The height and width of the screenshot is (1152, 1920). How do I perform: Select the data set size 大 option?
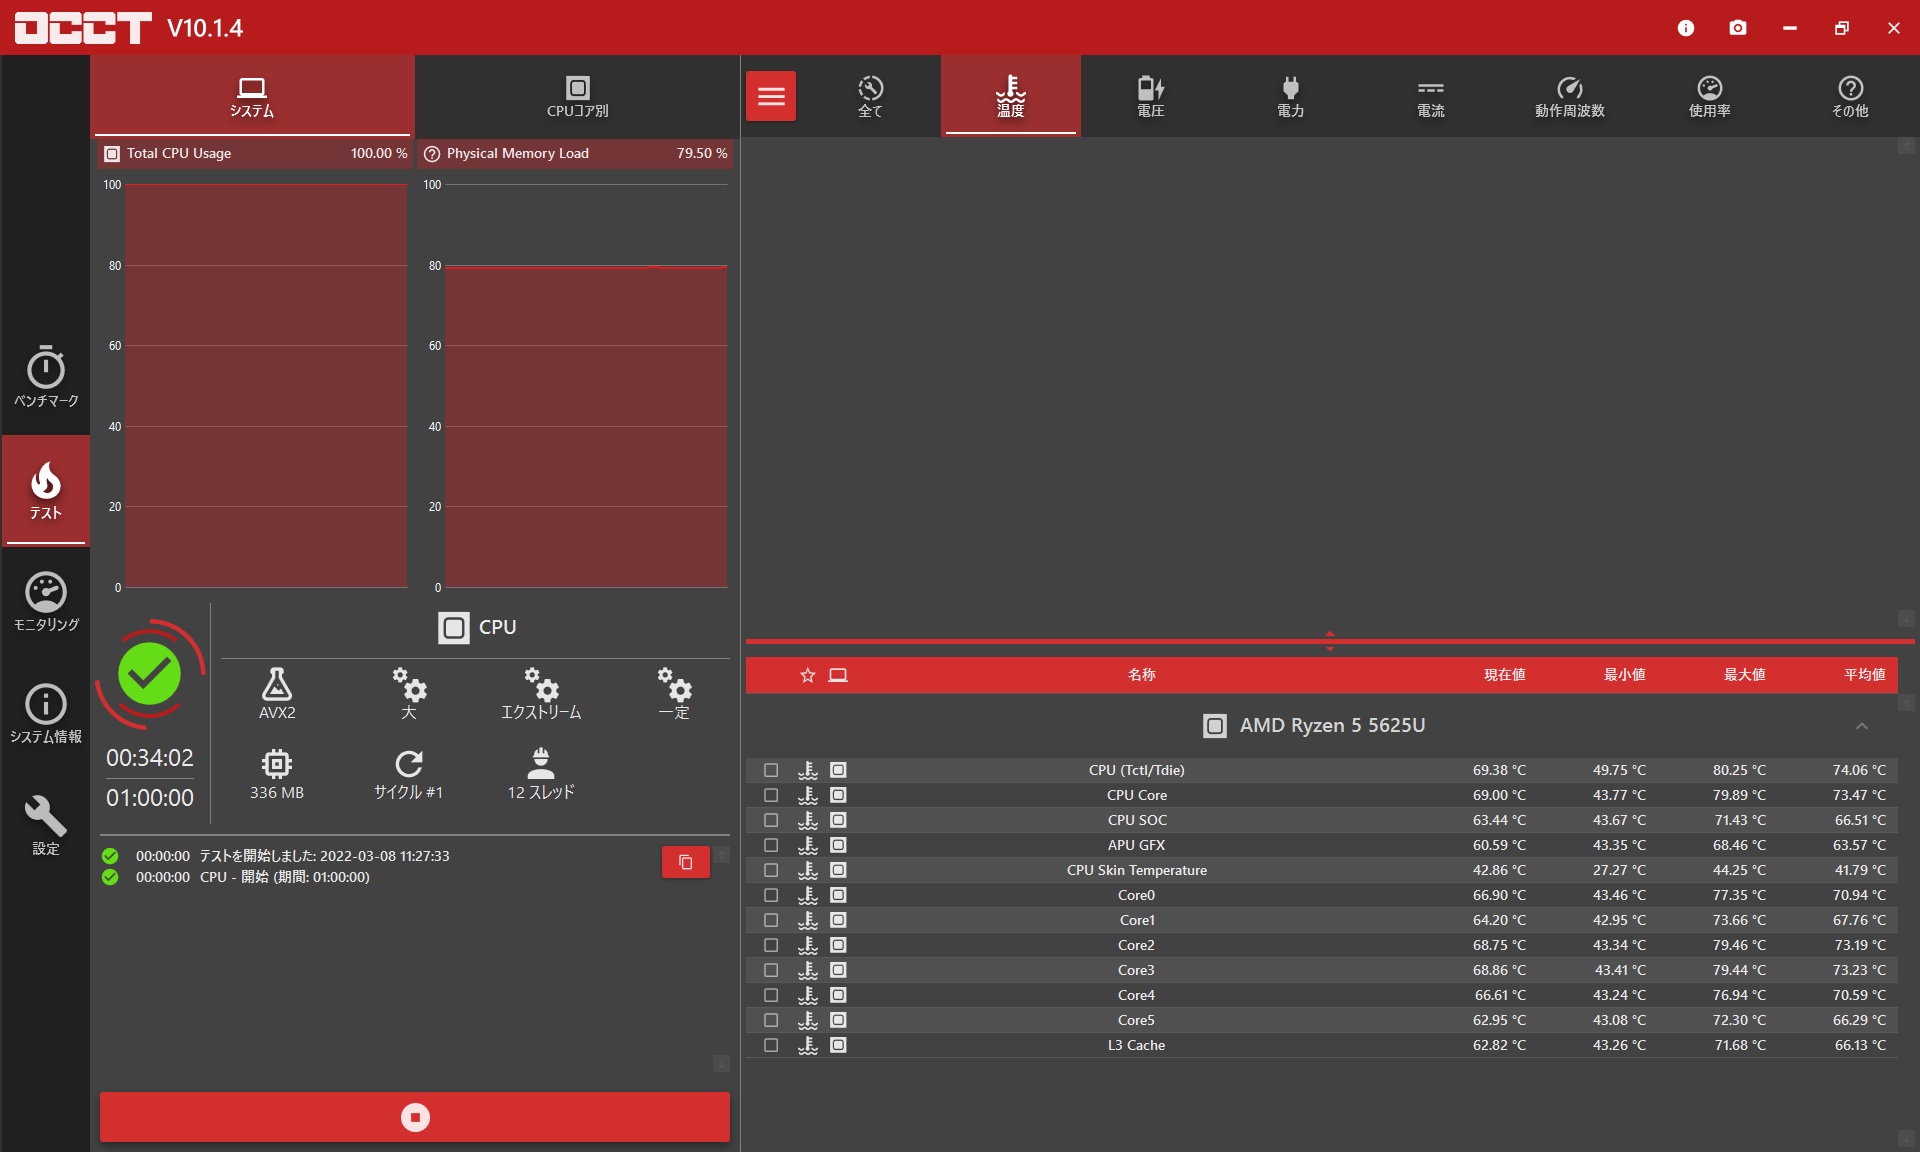point(408,693)
